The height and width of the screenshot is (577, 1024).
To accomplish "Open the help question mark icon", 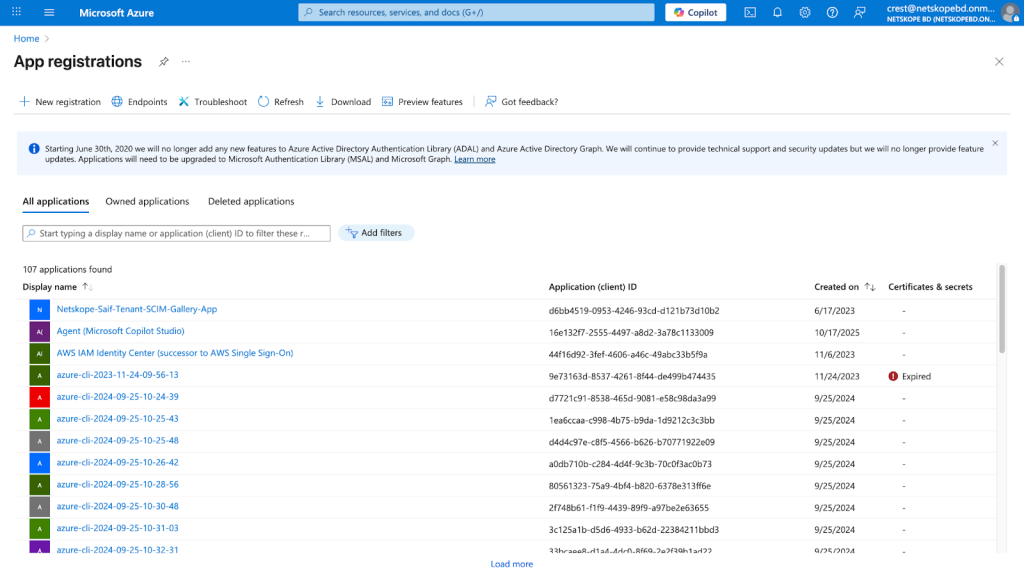I will click(832, 12).
